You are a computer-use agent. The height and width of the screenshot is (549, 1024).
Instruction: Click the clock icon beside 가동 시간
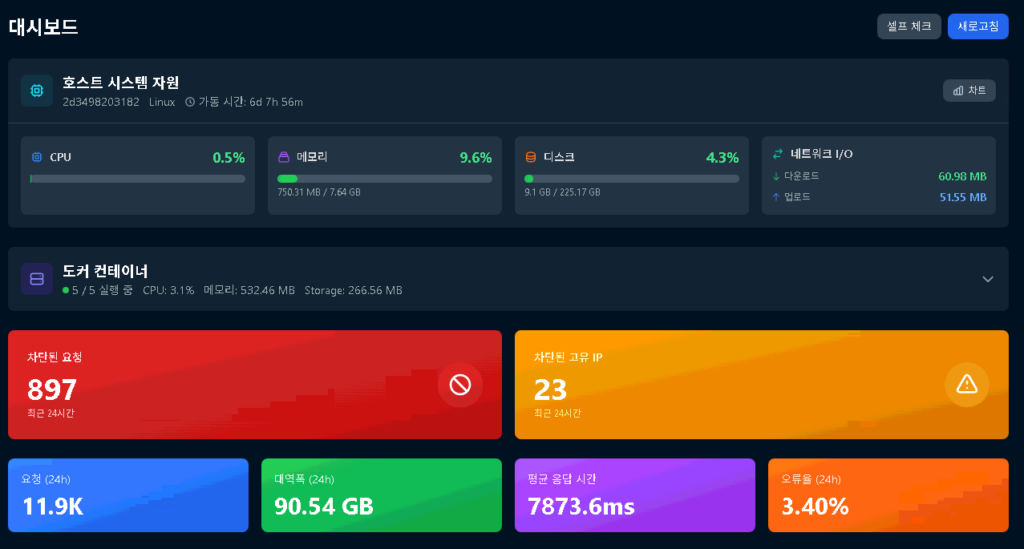click(x=190, y=102)
